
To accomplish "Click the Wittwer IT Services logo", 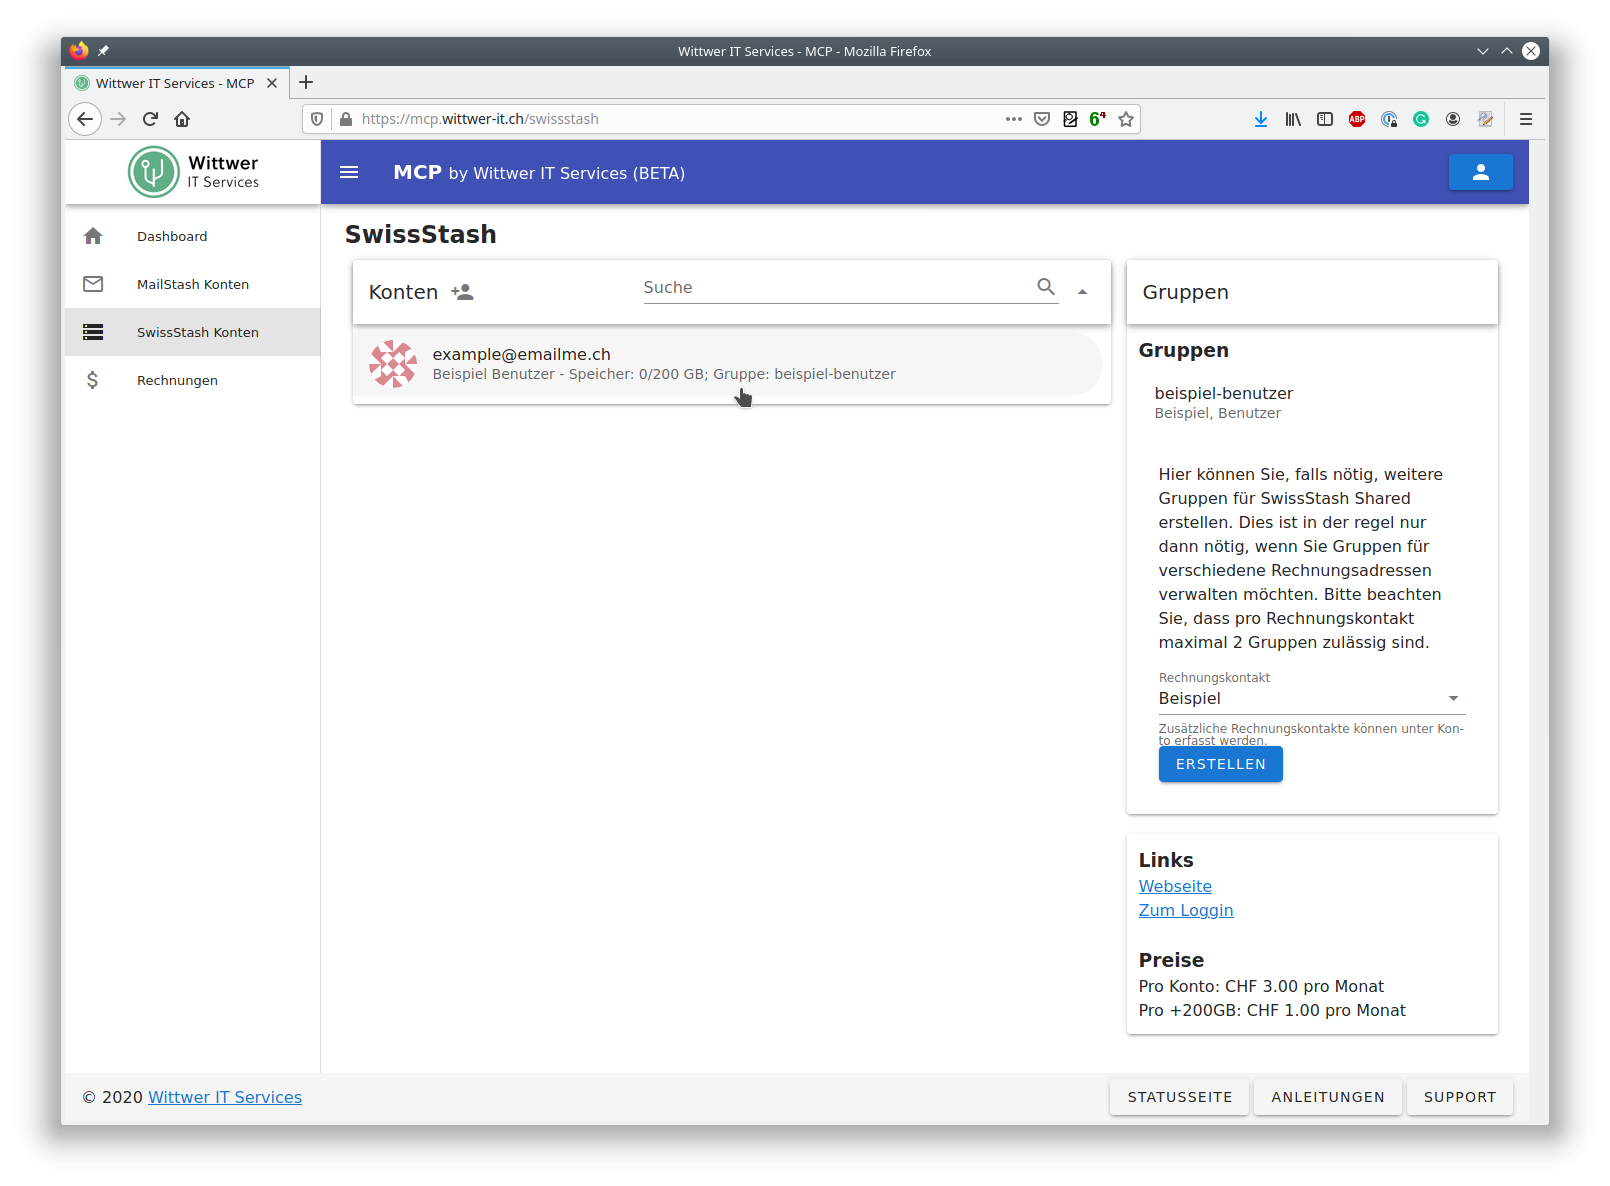I will pyautogui.click(x=194, y=172).
